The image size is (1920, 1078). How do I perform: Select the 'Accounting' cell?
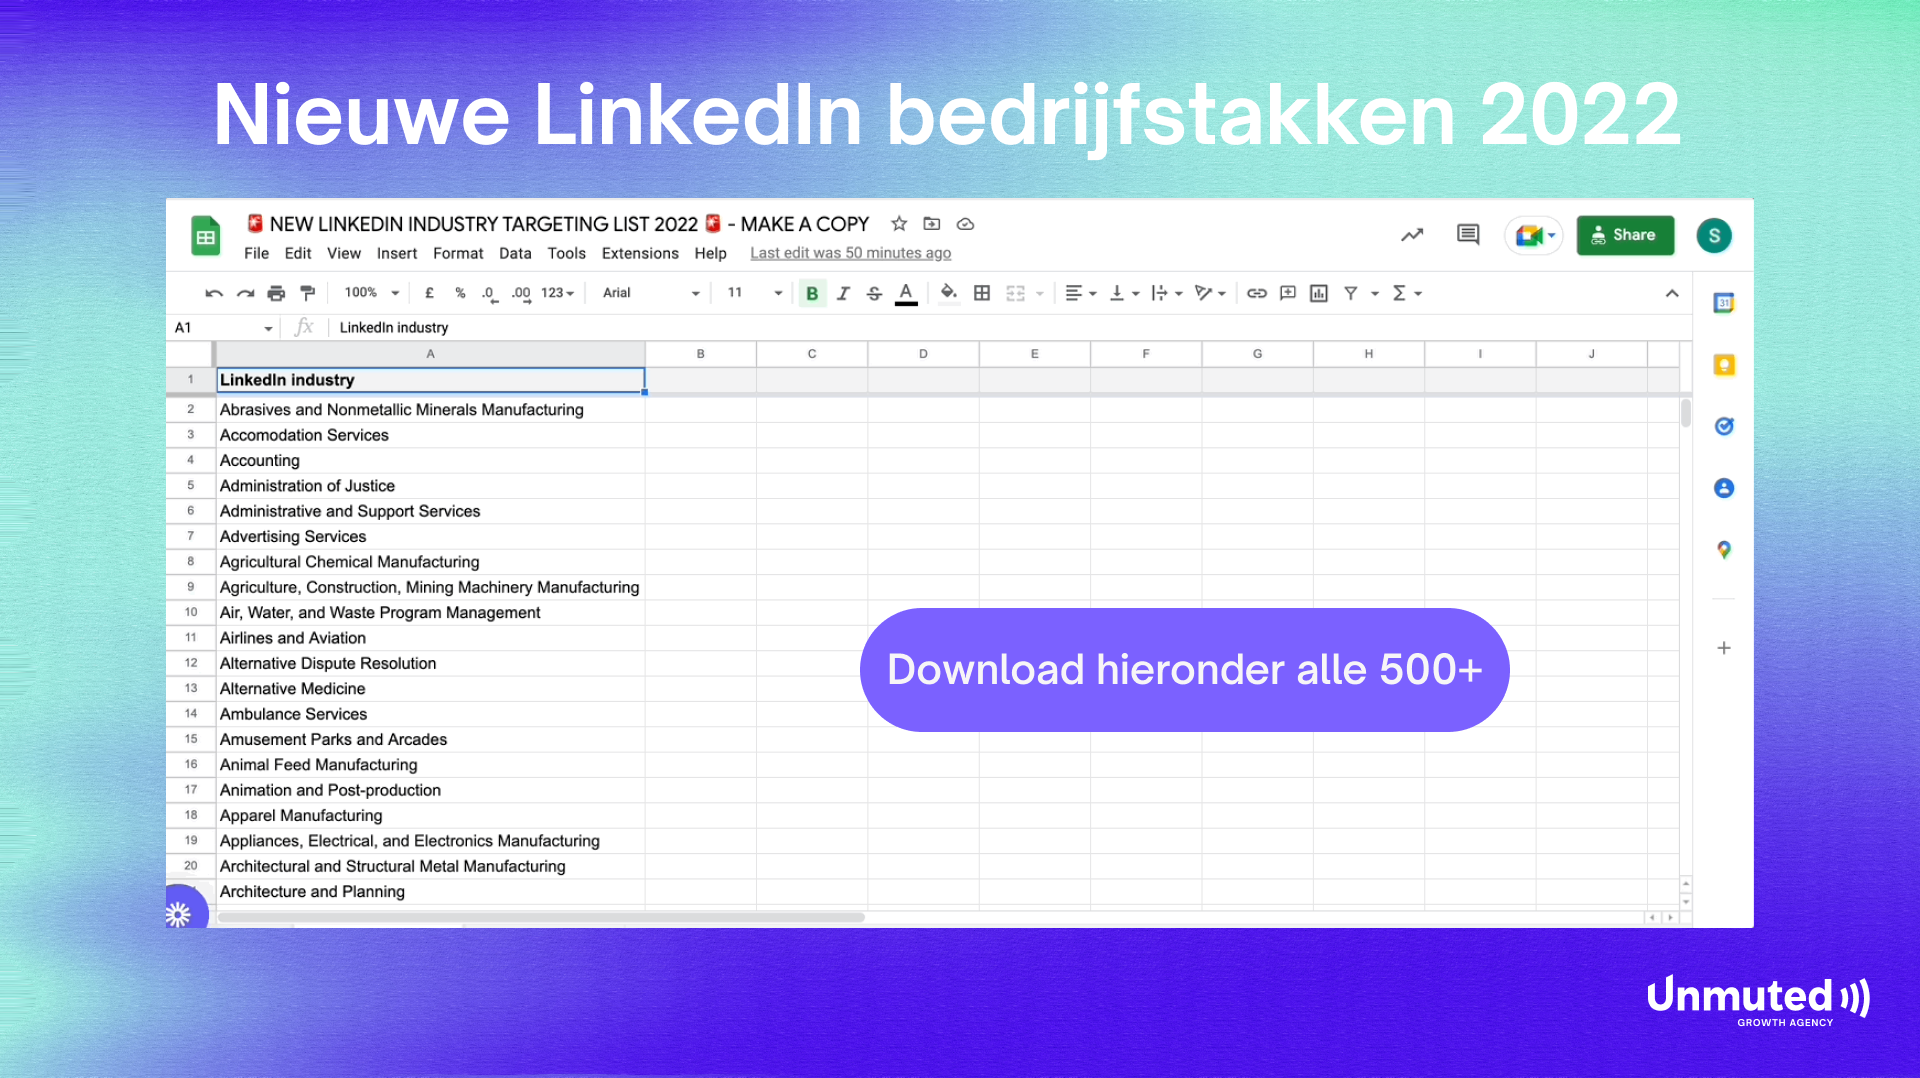tap(430, 460)
